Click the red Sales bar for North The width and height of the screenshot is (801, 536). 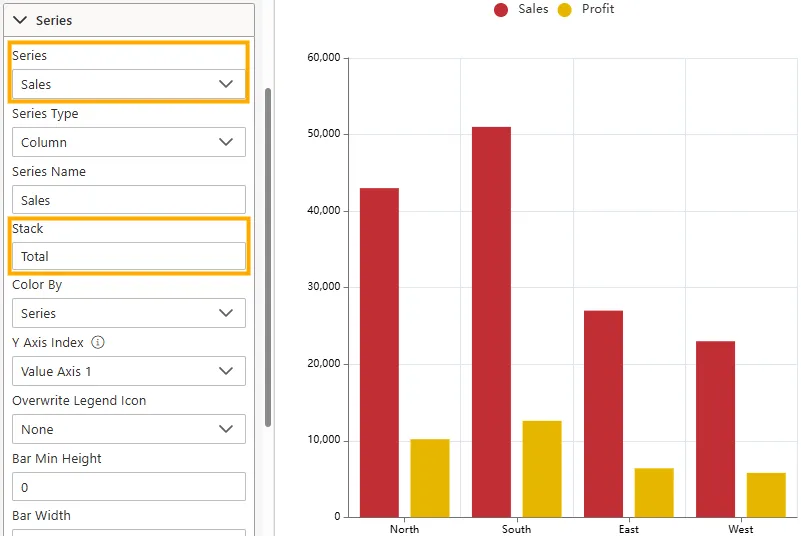tap(379, 350)
